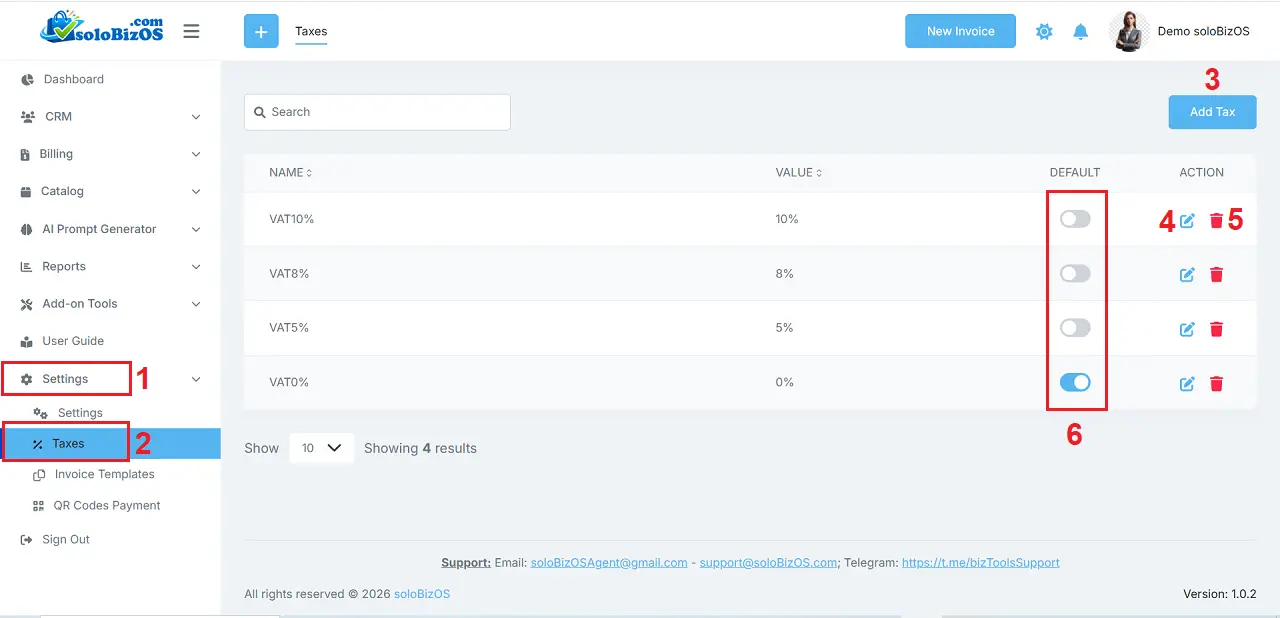Image resolution: width=1280 pixels, height=618 pixels.
Task: Click the CRM people icon
Action: 27,117
